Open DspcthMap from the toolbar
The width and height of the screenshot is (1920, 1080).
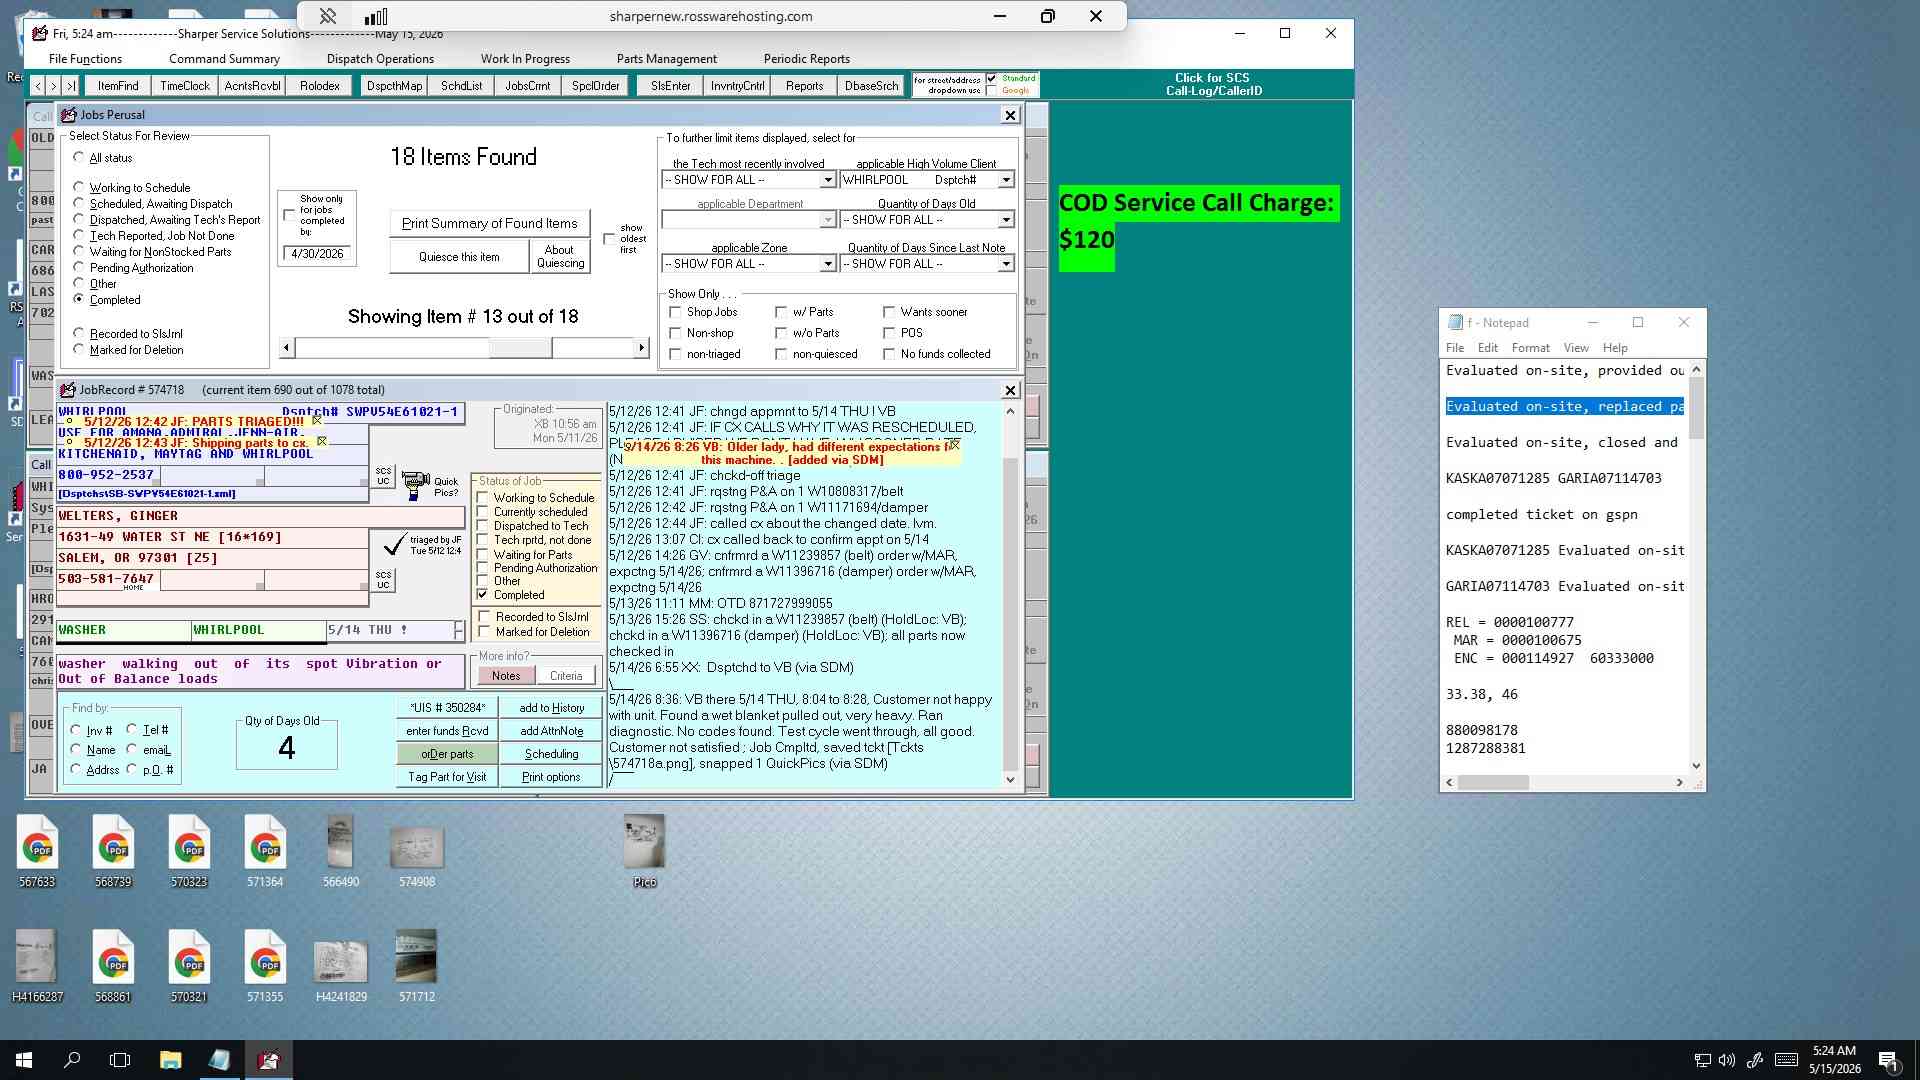(394, 86)
